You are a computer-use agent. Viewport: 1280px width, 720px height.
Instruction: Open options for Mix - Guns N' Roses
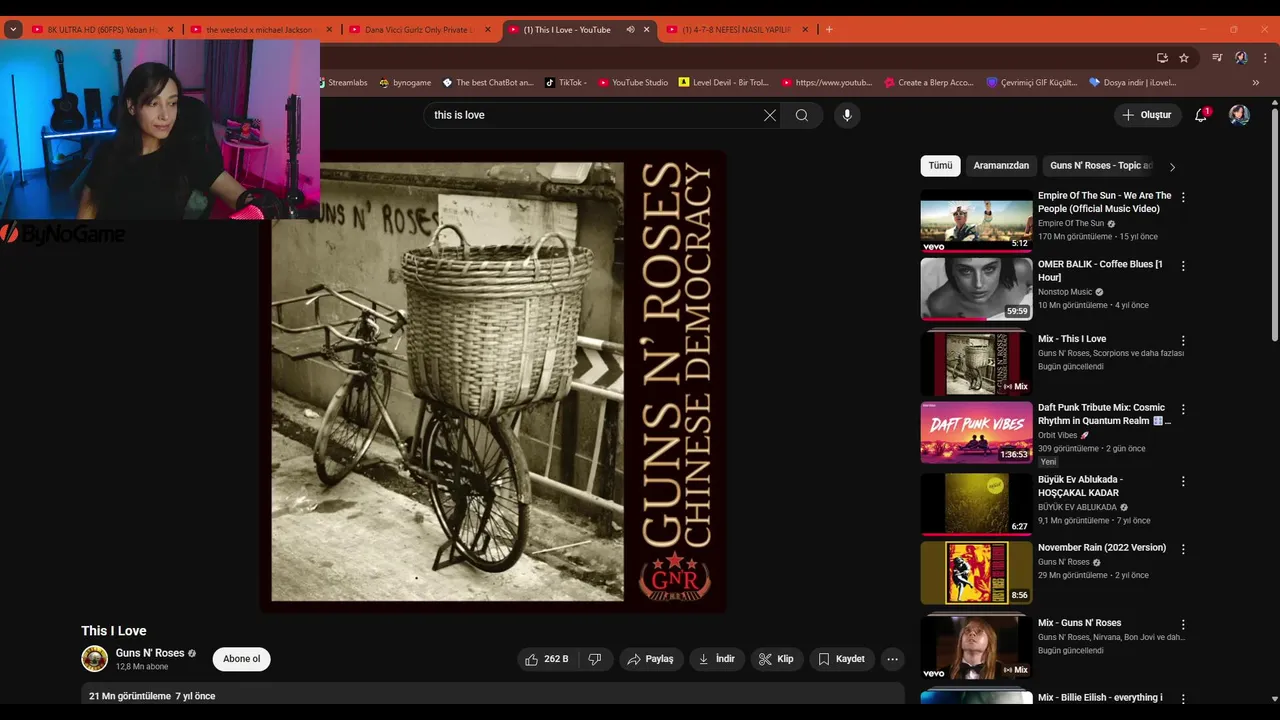[1183, 625]
